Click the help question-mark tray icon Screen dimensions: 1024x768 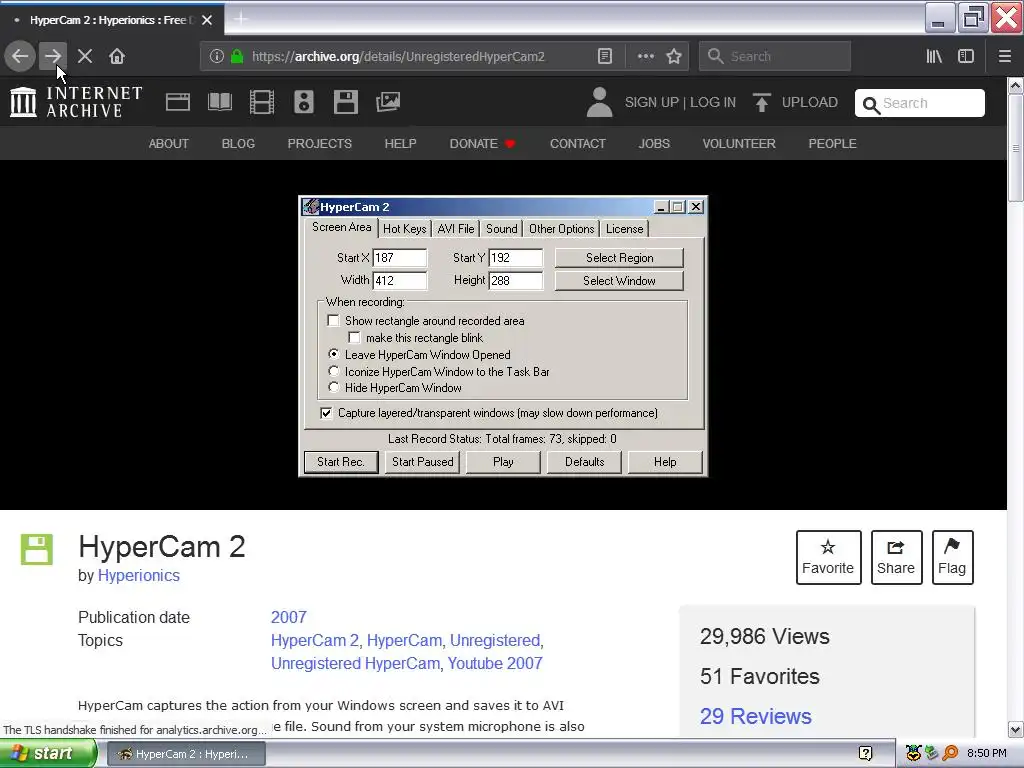tap(865, 754)
